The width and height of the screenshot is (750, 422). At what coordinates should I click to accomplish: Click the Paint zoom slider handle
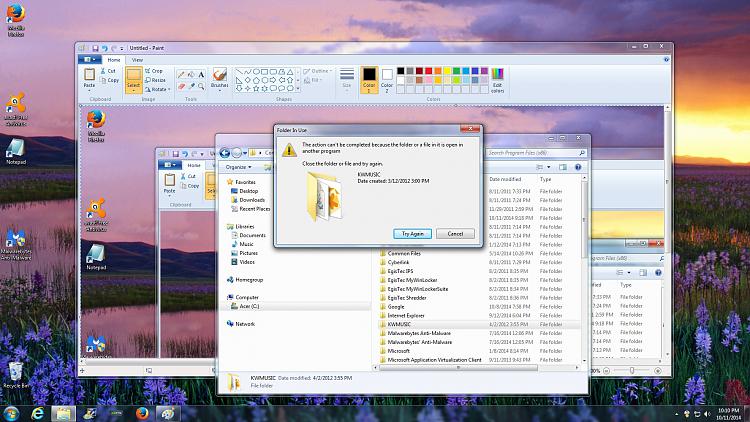click(632, 370)
